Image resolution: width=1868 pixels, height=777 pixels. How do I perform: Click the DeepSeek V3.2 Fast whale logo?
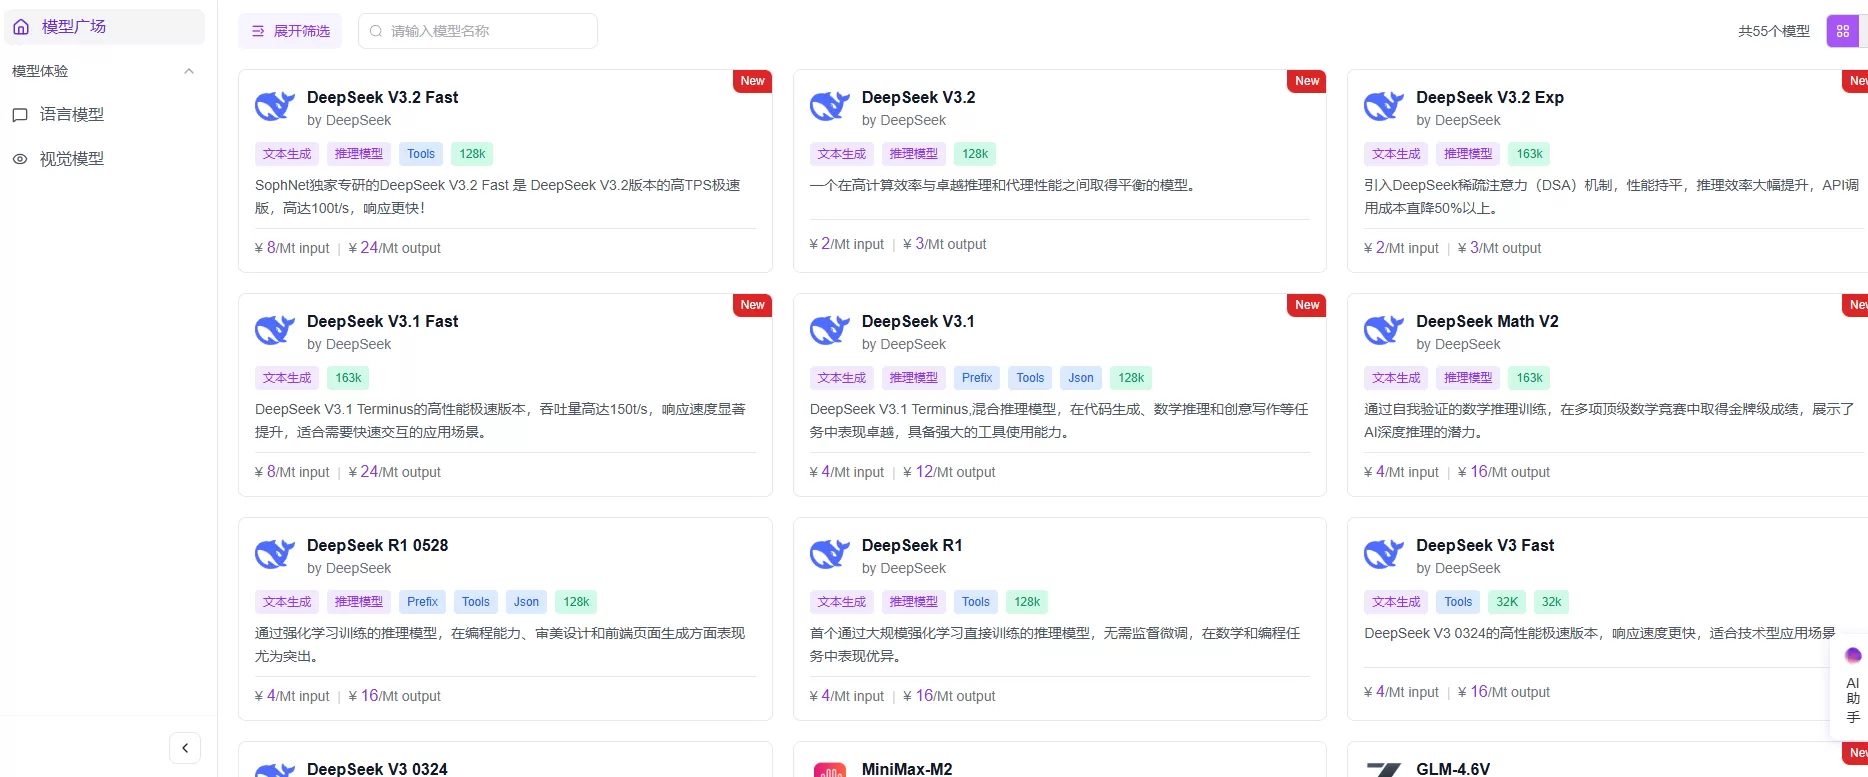click(x=275, y=106)
